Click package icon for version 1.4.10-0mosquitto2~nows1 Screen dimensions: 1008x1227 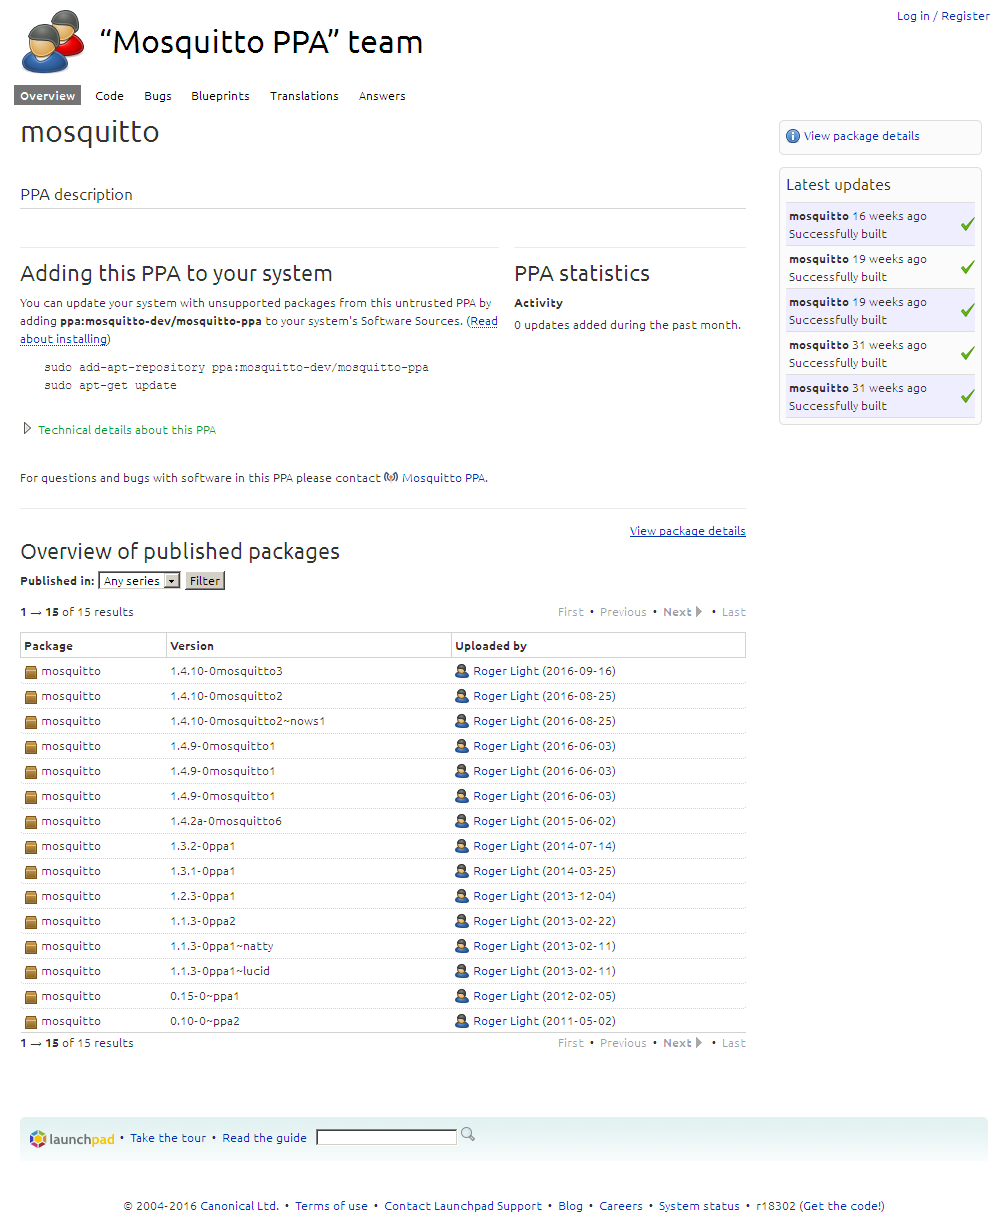pyautogui.click(x=31, y=722)
